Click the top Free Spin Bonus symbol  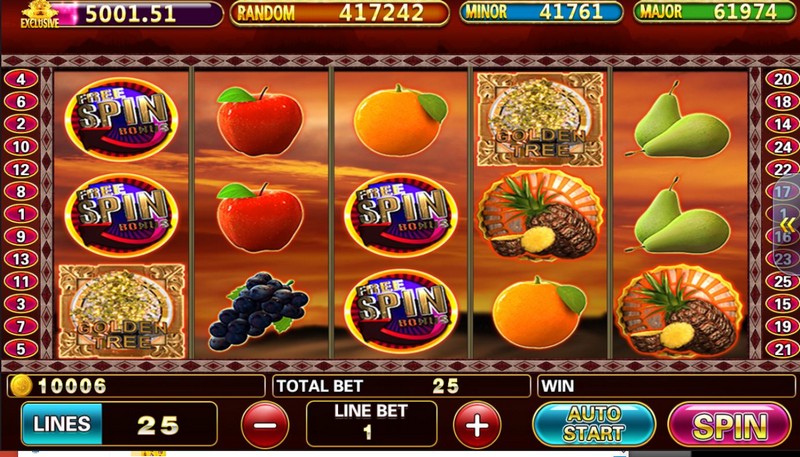[121, 119]
